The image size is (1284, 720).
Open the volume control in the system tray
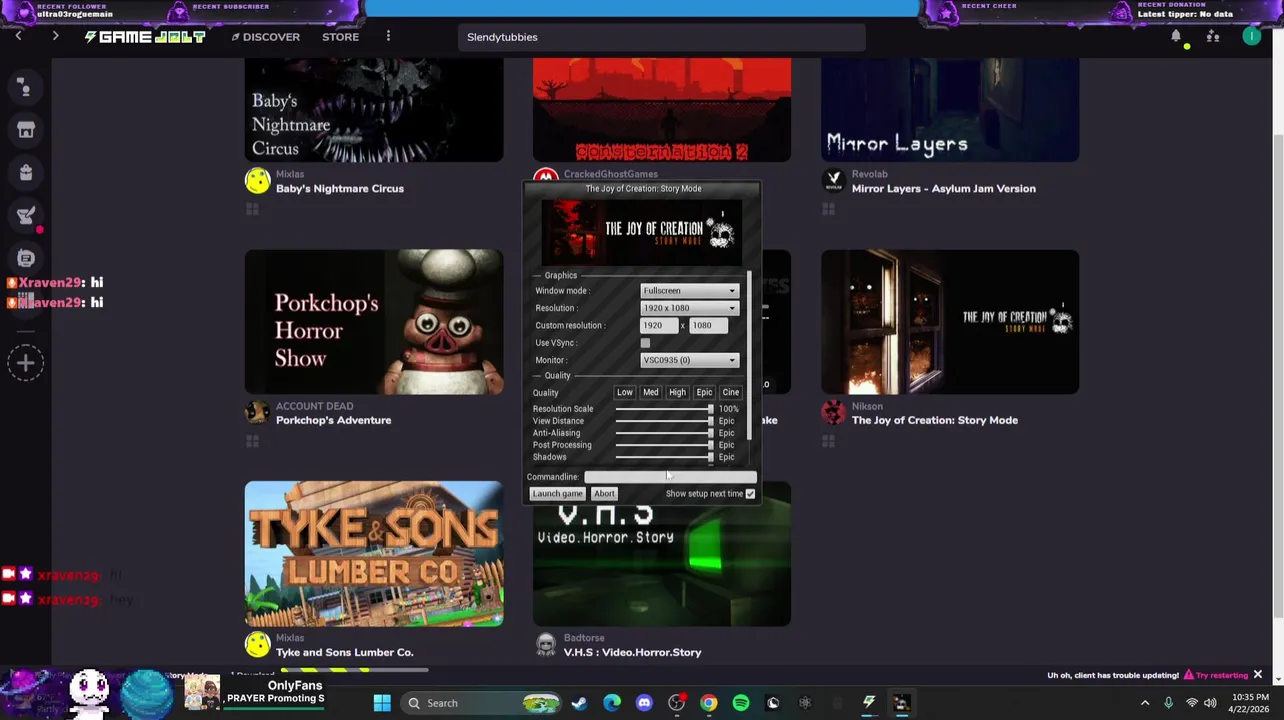(1210, 703)
